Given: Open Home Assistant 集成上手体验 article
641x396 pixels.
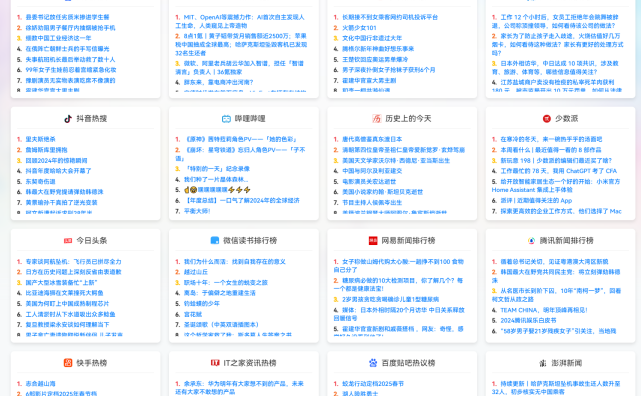Looking at the screenshot, I should pyautogui.click(x=556, y=186).
